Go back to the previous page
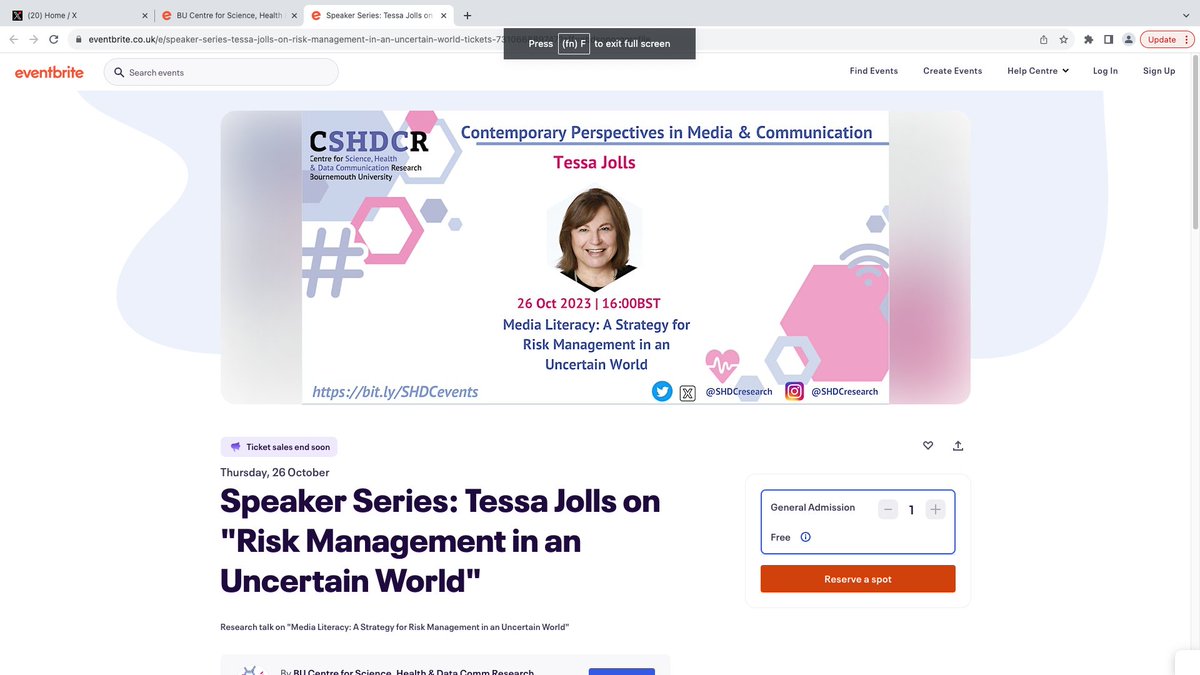 pyautogui.click(x=13, y=39)
